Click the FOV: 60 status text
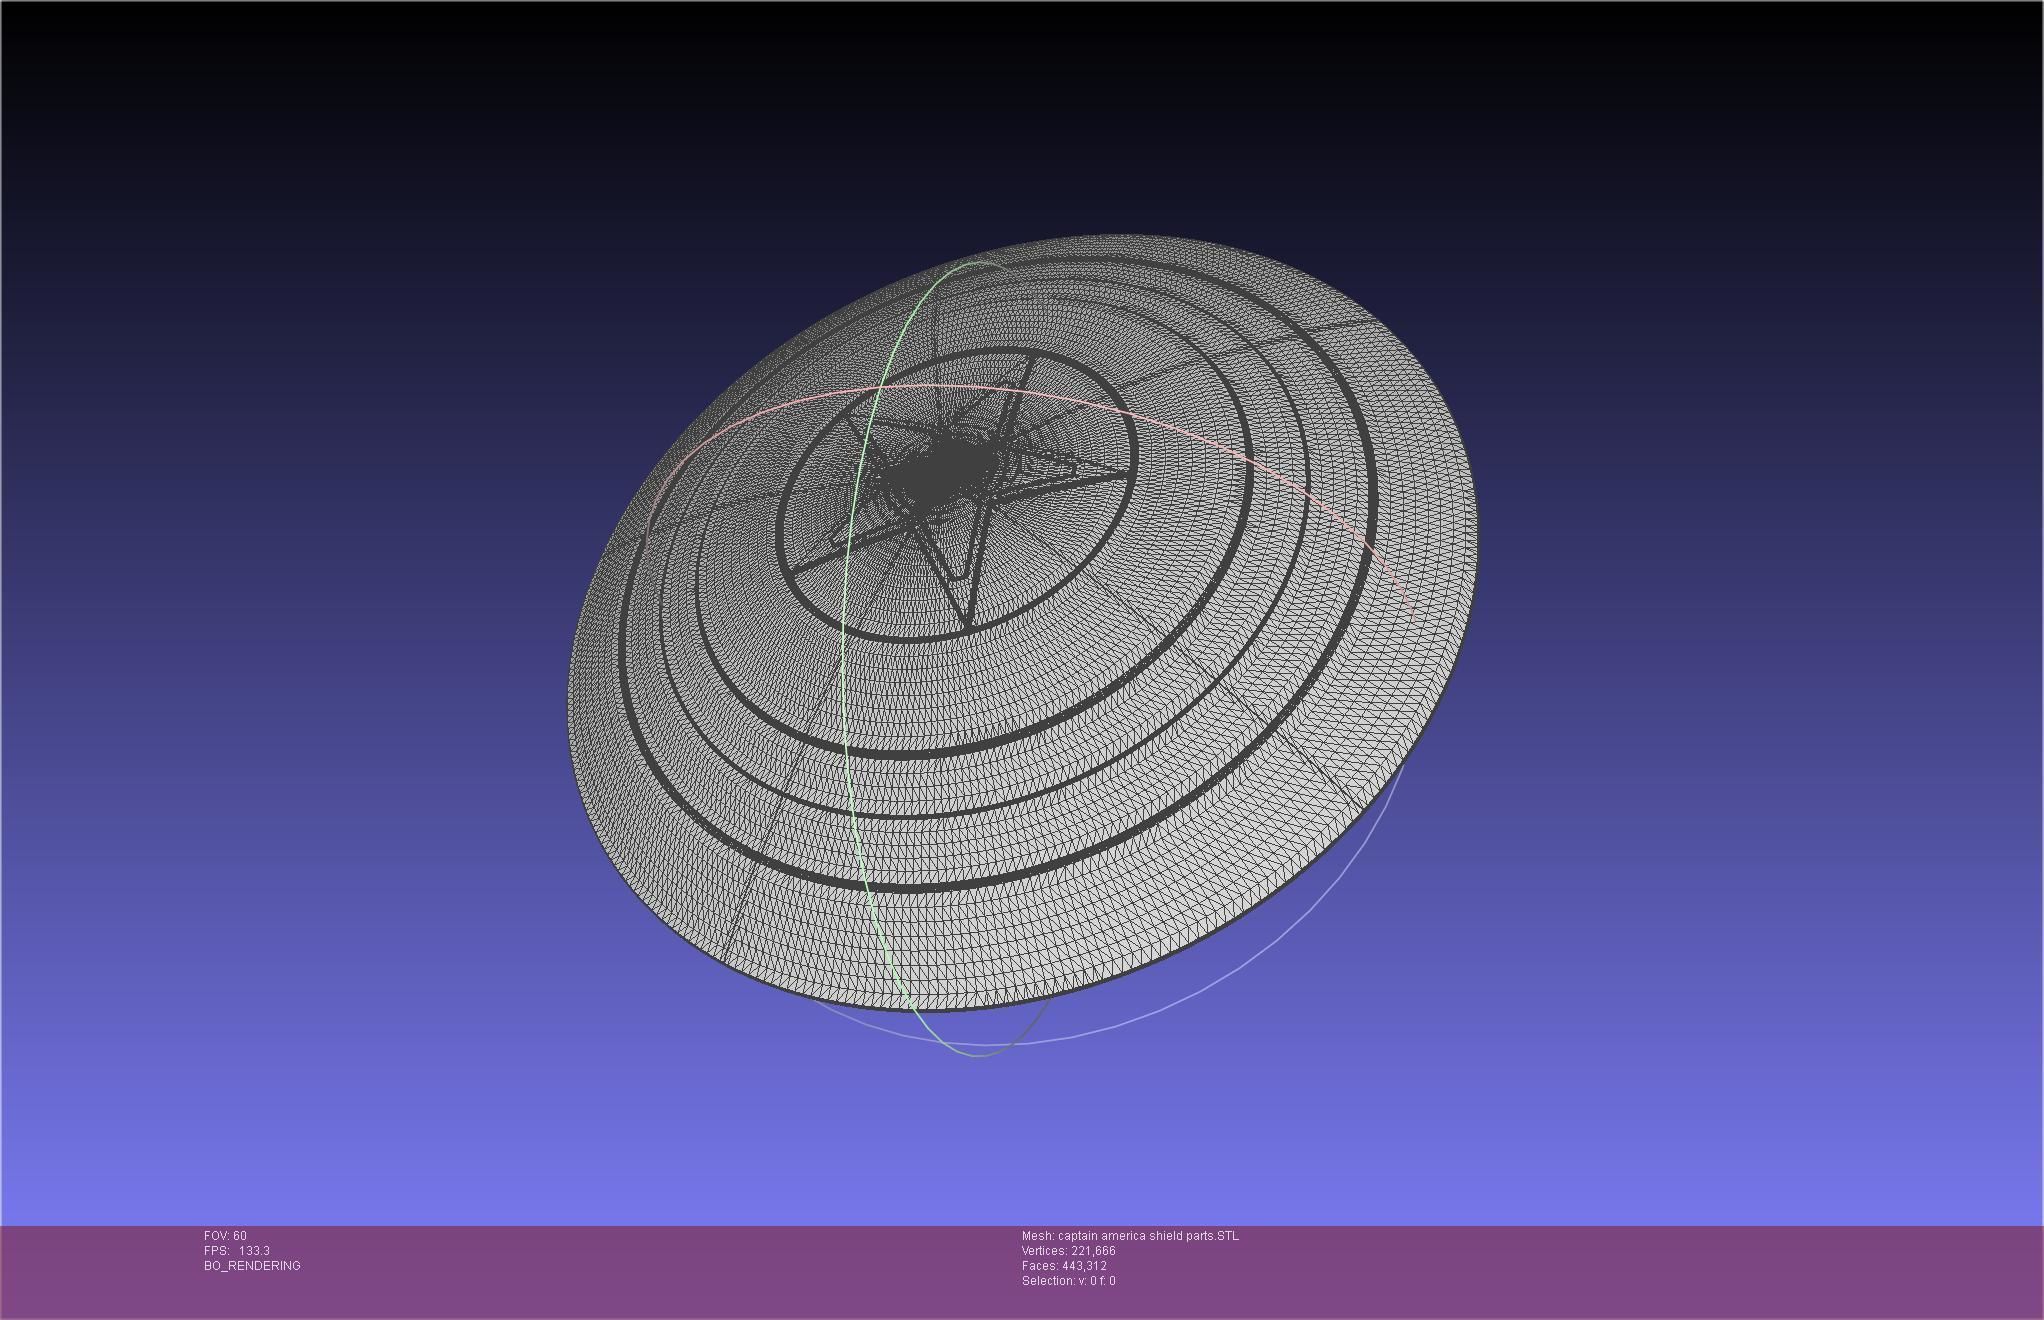Image resolution: width=2044 pixels, height=1320 pixels. 225,1236
